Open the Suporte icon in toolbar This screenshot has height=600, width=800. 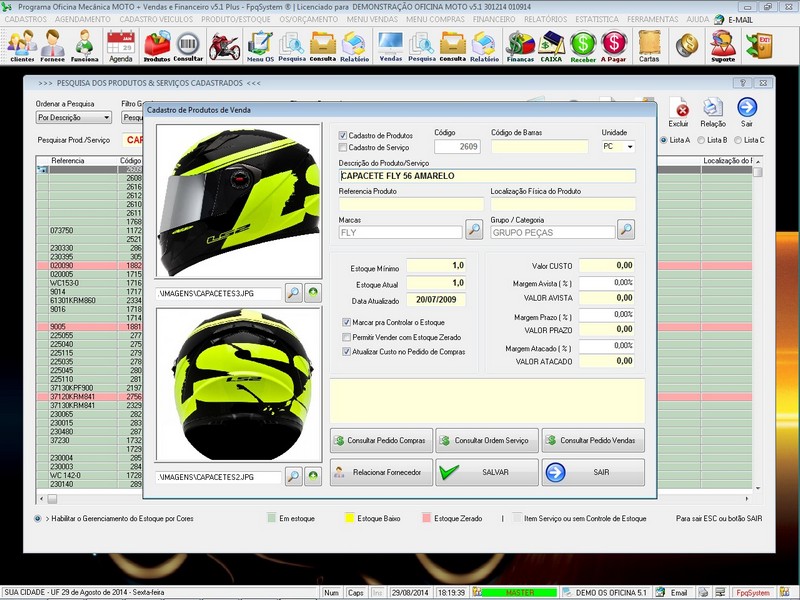tap(722, 45)
